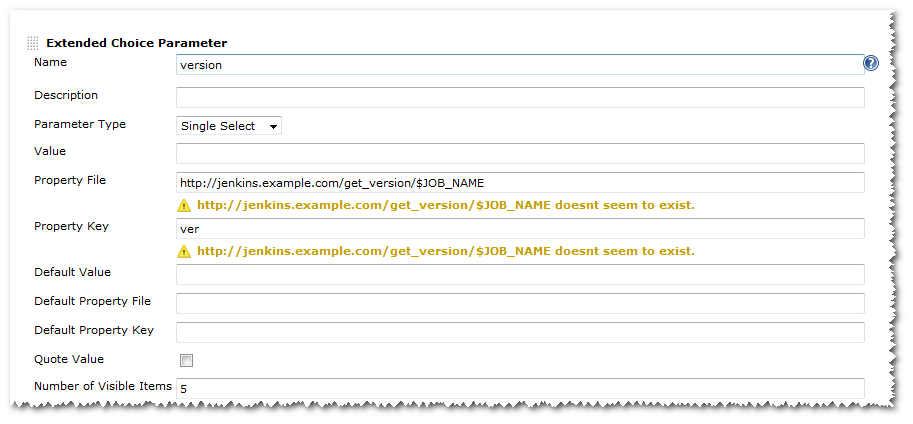Click the warning icon under Property File
Viewport: 913px width, 424px height.
[184, 206]
